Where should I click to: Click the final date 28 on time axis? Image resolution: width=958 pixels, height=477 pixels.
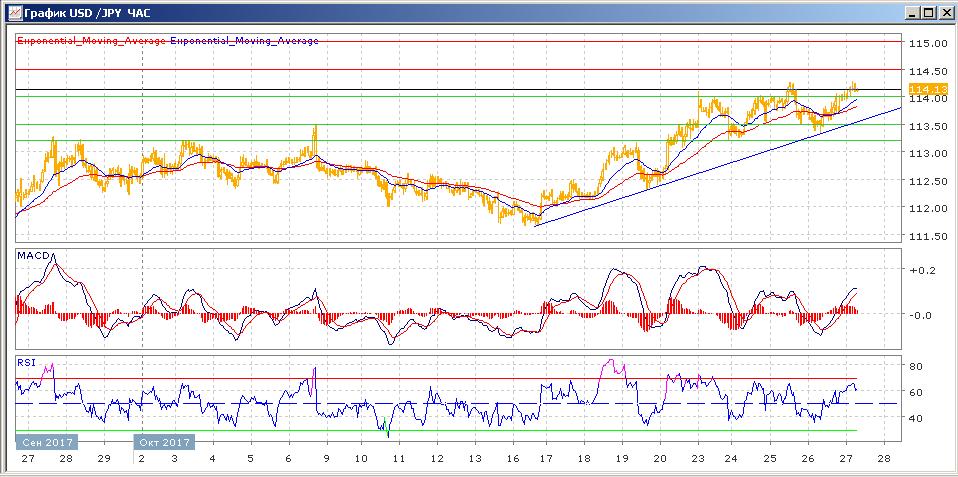(883, 458)
